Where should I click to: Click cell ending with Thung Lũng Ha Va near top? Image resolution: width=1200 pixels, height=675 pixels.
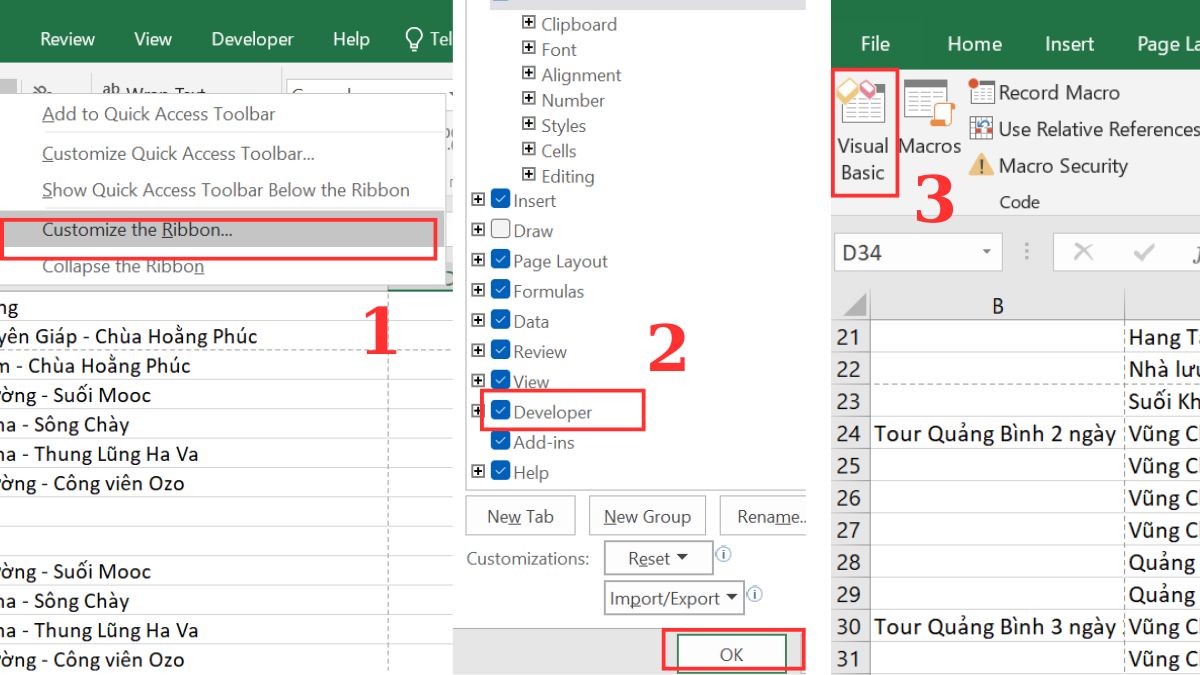[x=194, y=454]
